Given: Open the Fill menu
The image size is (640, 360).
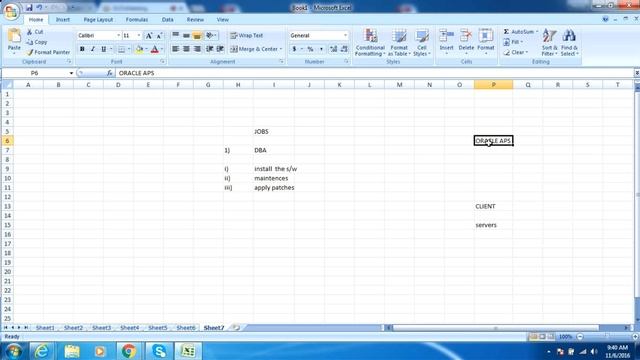Looking at the screenshot, I should [x=513, y=42].
